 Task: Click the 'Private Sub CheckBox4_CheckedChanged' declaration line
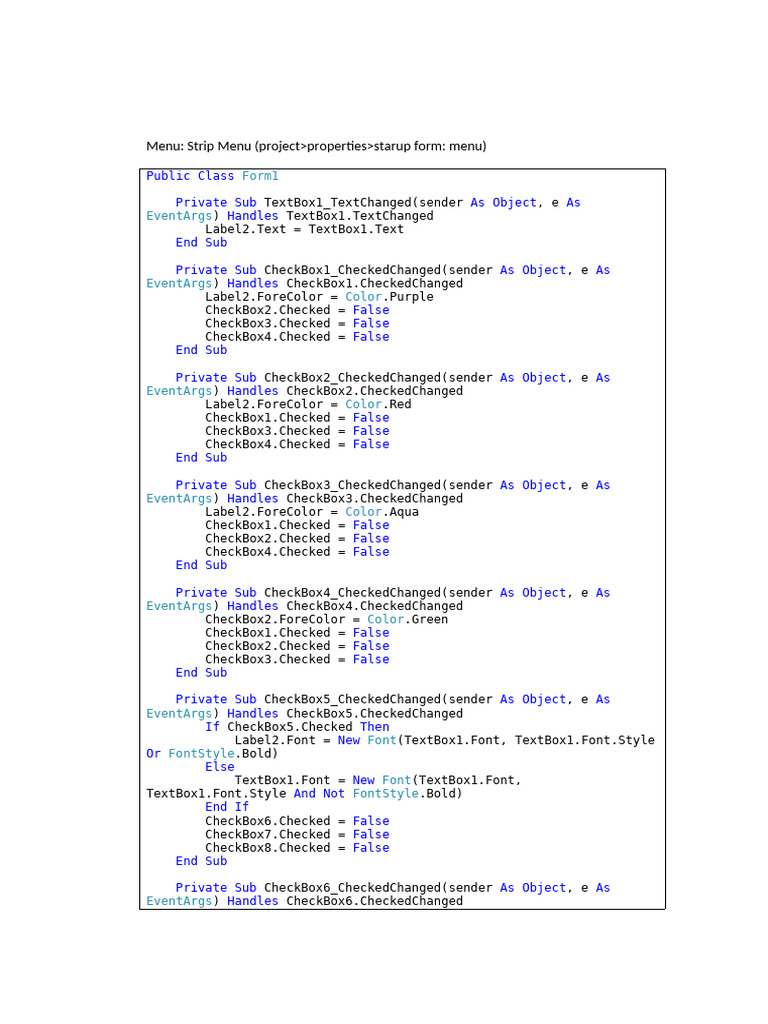[392, 593]
